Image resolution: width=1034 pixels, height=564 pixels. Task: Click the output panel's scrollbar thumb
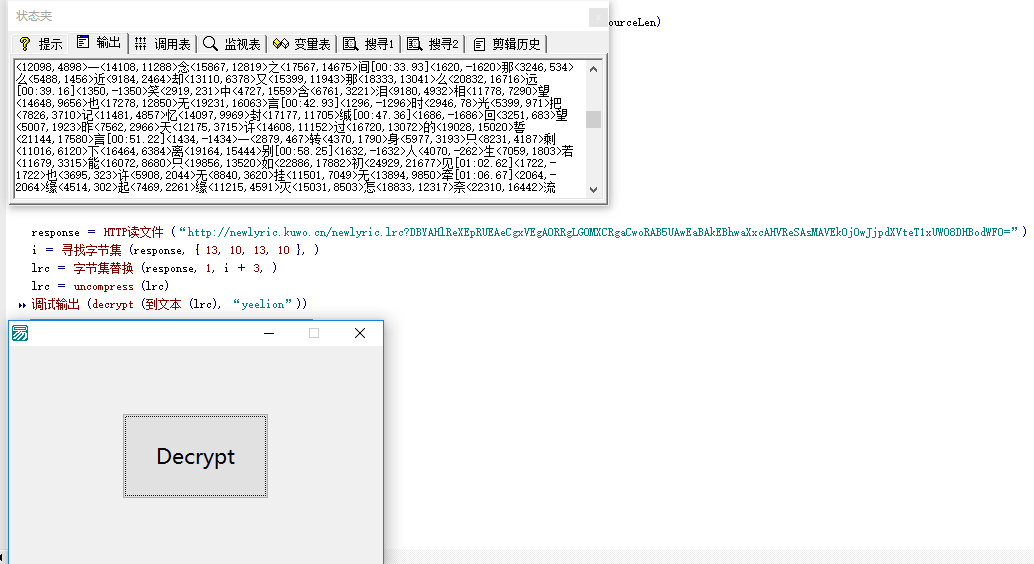point(593,119)
